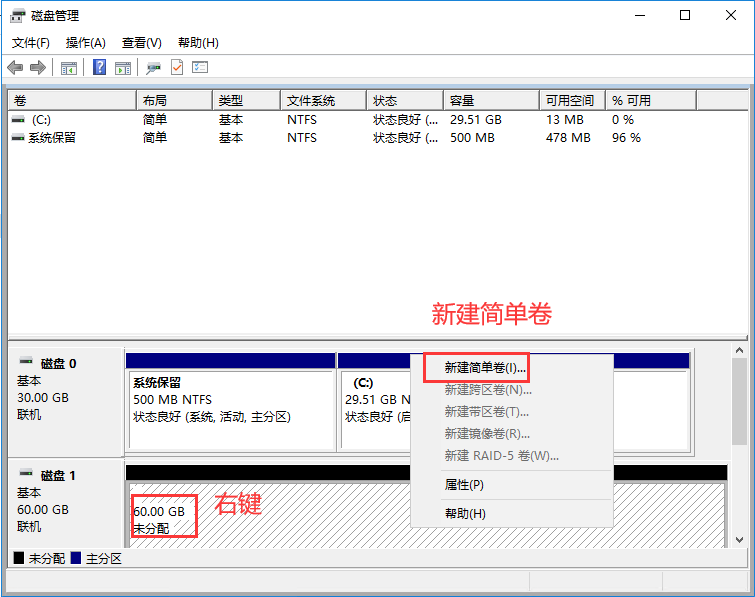Screen dimensions: 755x597
Task: Open the 文件(F) menu
Action: (30, 43)
